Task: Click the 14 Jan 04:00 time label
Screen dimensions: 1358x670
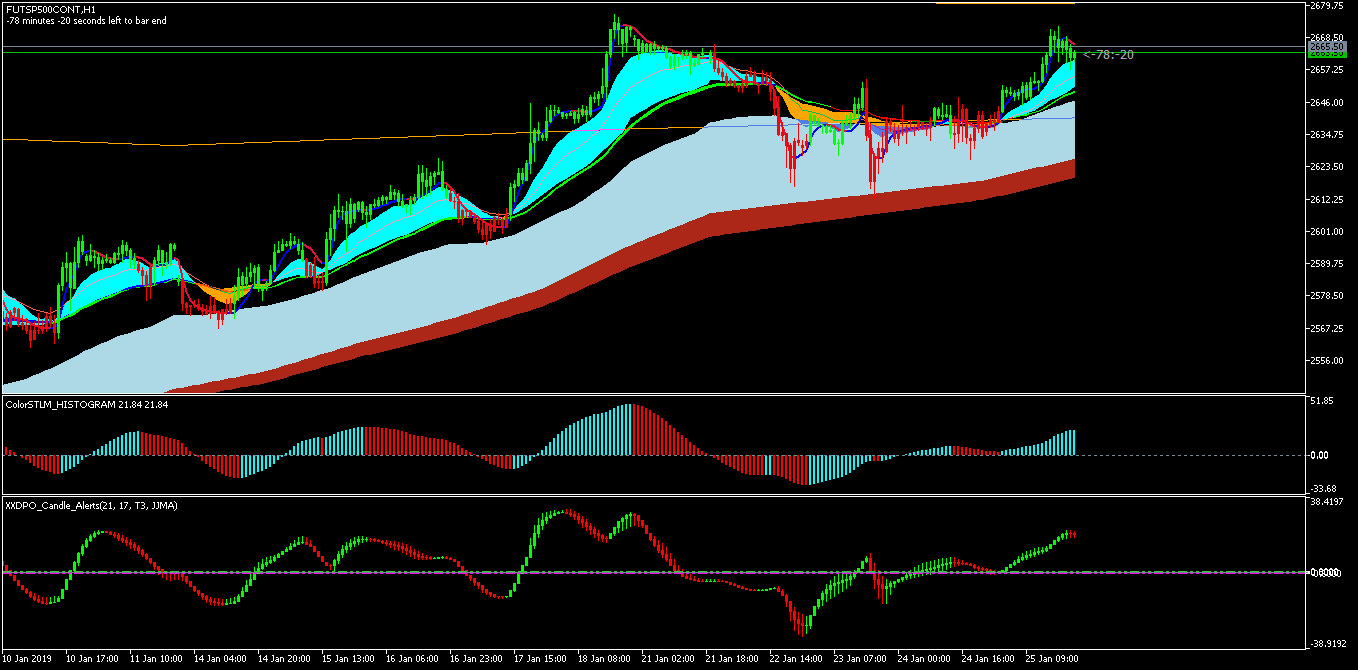Action: (220, 660)
